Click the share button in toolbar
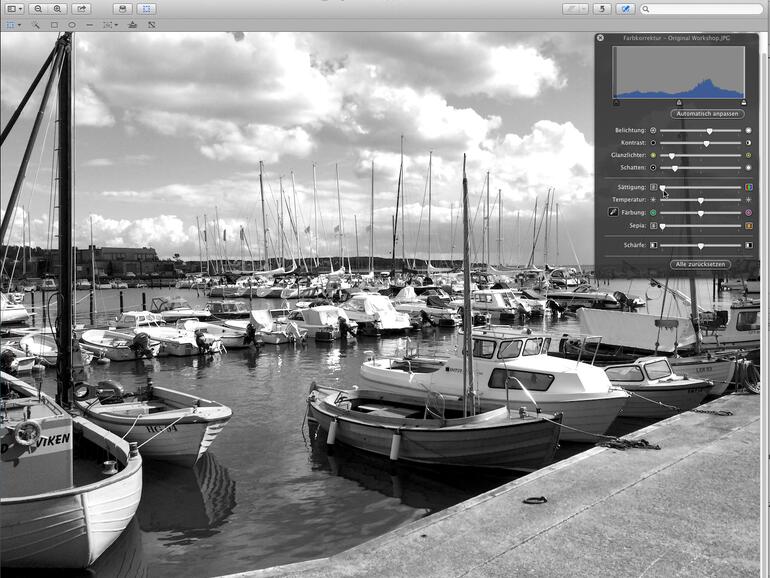The width and height of the screenshot is (770, 578). click(81, 9)
